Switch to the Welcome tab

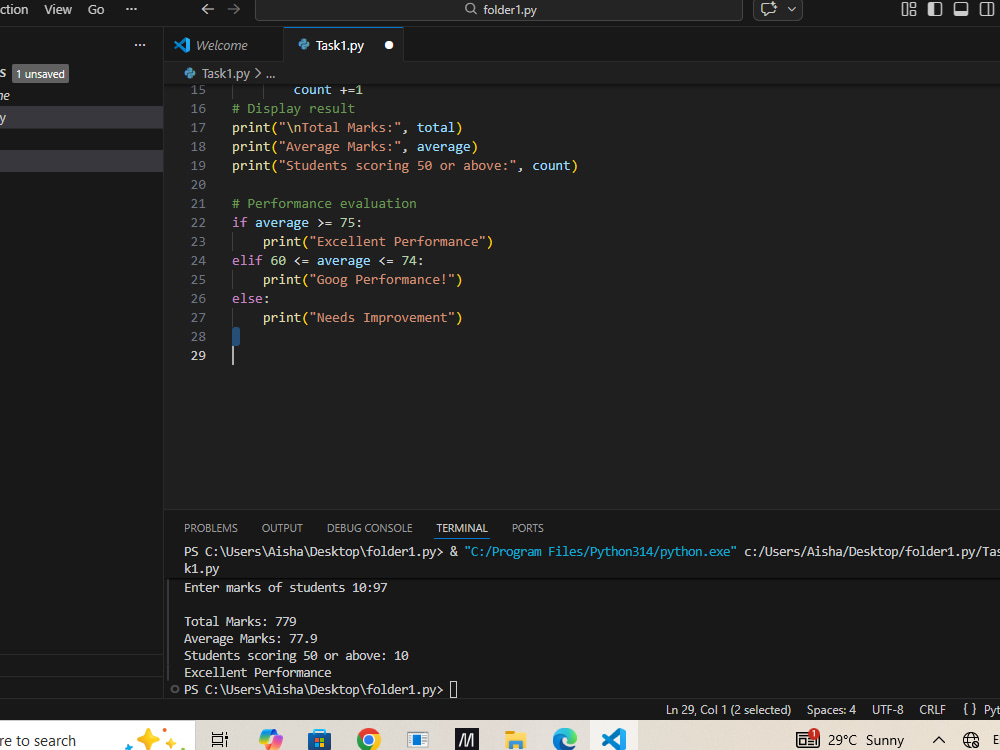(223, 45)
